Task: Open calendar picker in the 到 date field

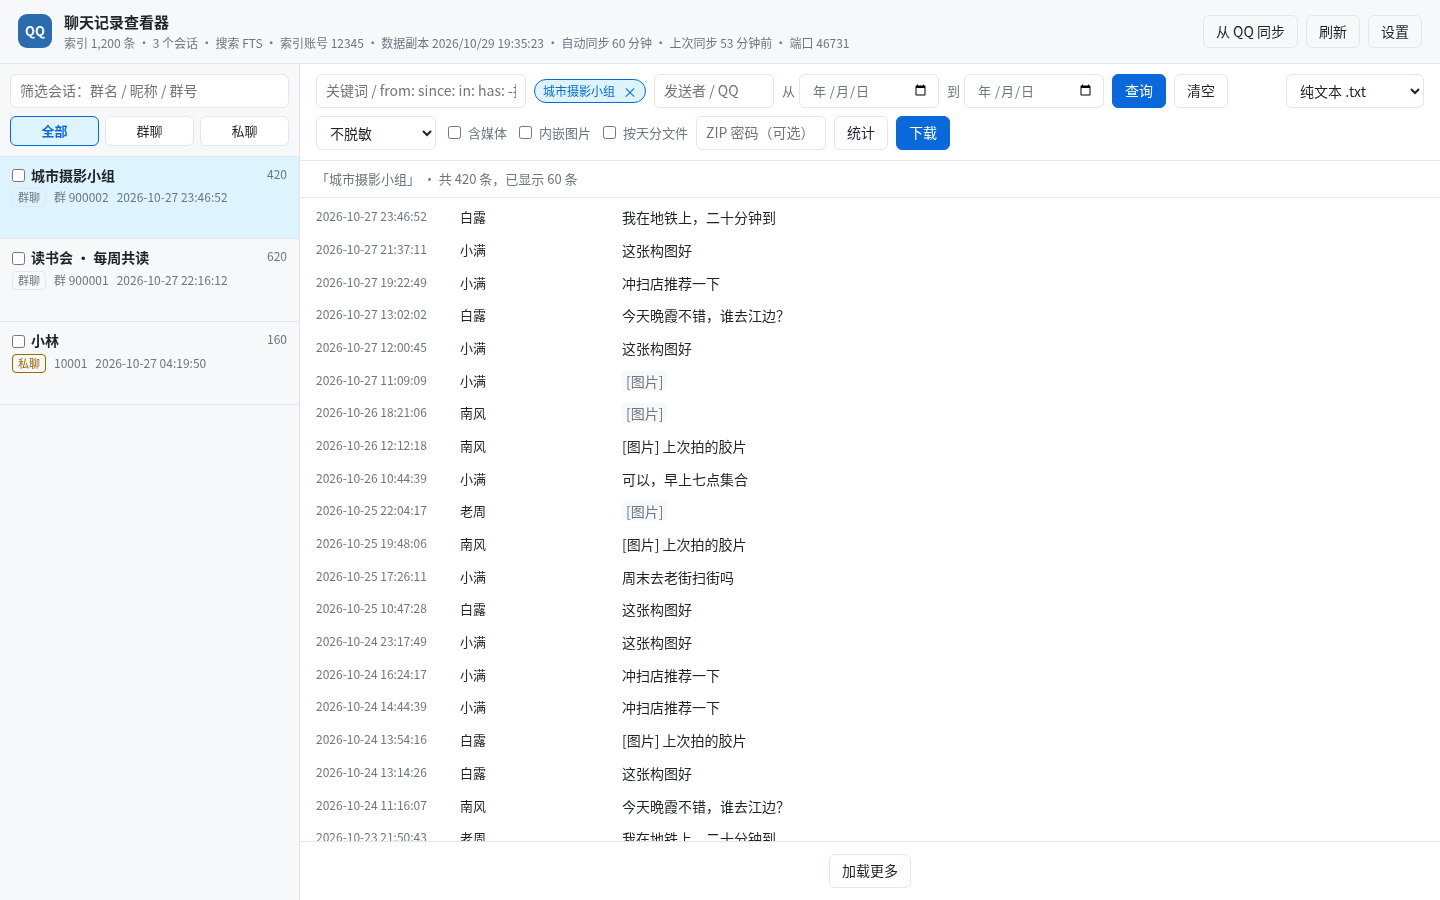Action: click(1085, 91)
